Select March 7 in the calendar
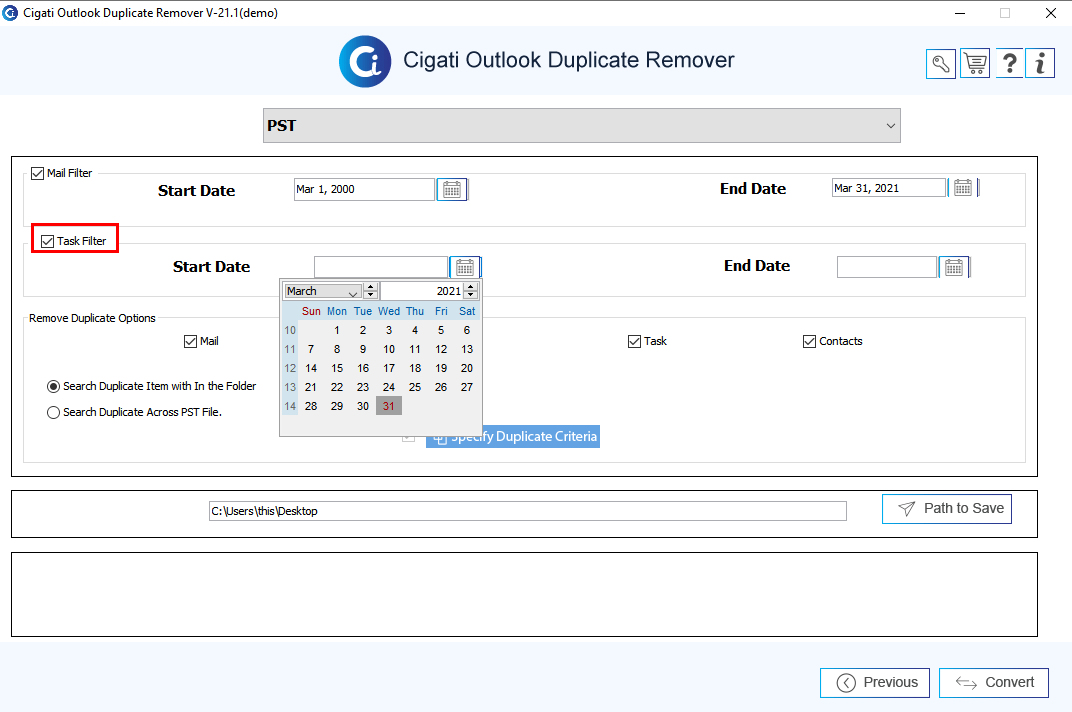Screen dimensions: 1072x712 [311, 350]
